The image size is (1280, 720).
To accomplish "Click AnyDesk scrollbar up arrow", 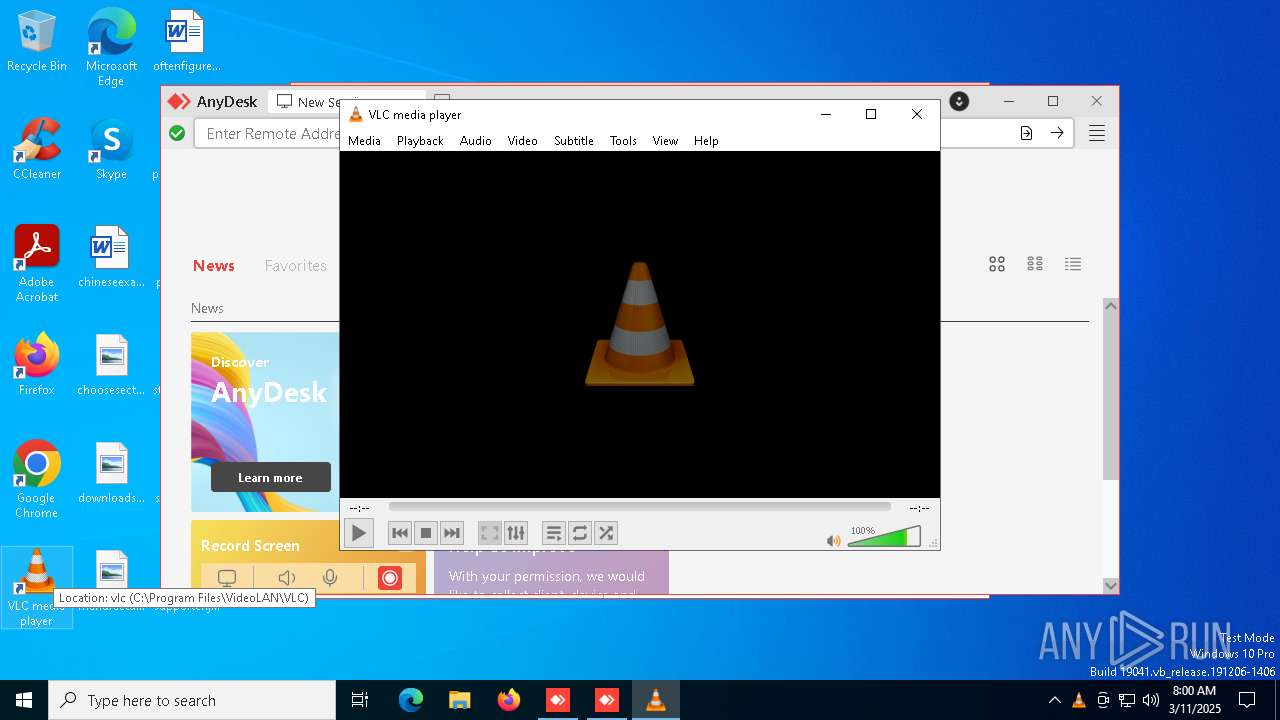I will pos(1111,306).
